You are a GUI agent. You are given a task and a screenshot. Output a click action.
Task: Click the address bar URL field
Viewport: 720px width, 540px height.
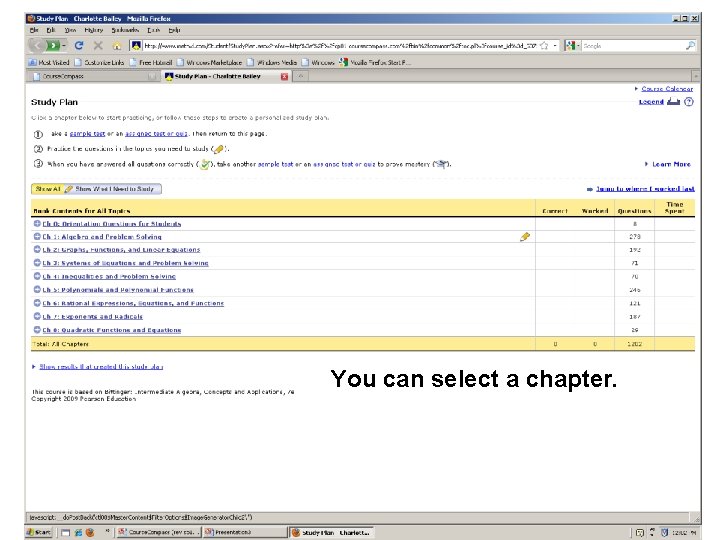pyautogui.click(x=340, y=45)
